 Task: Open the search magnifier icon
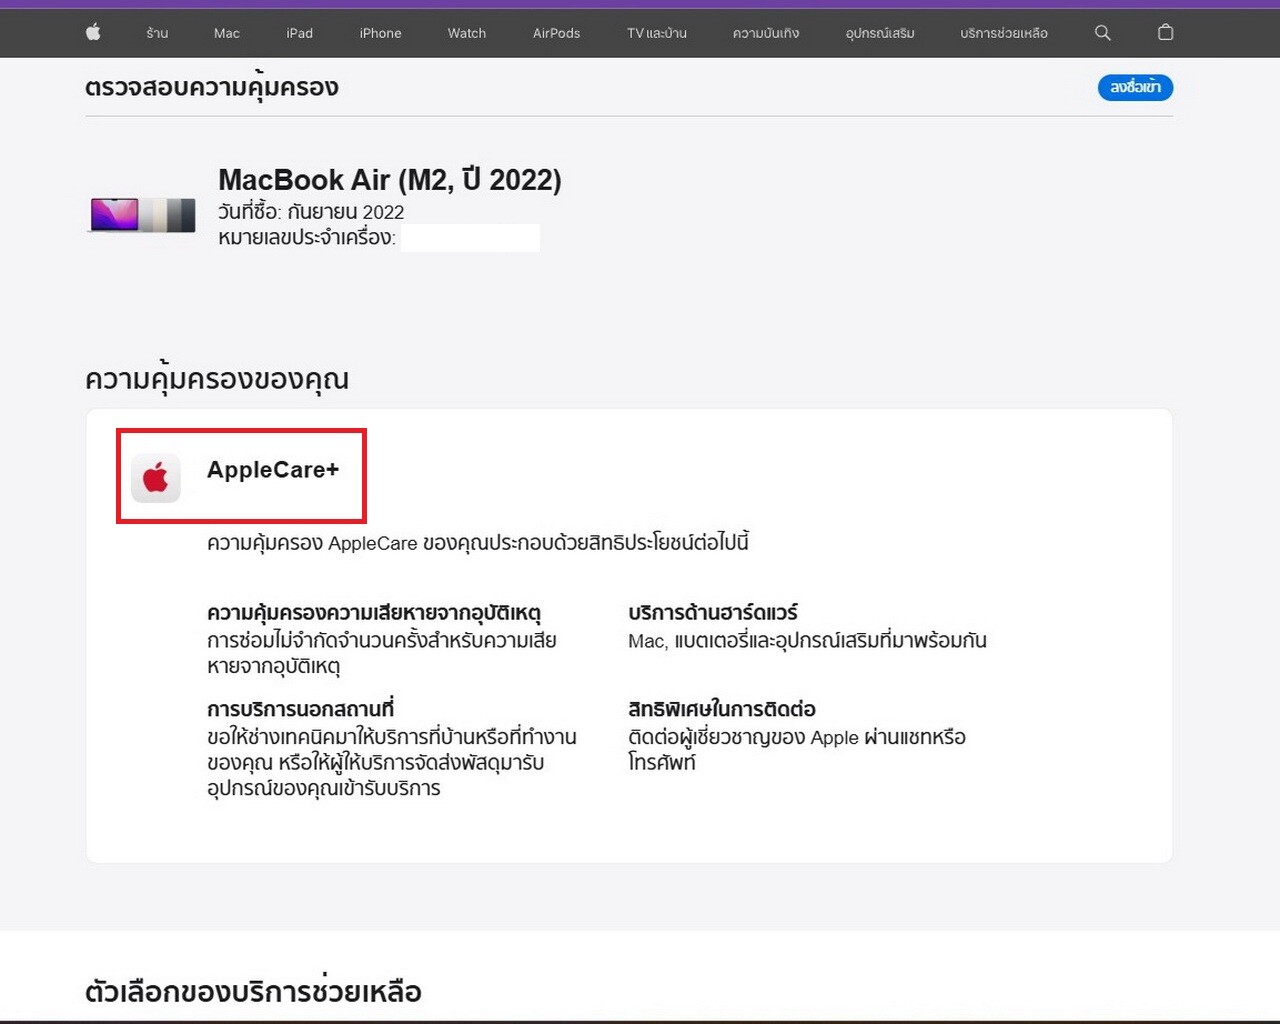pyautogui.click(x=1103, y=33)
